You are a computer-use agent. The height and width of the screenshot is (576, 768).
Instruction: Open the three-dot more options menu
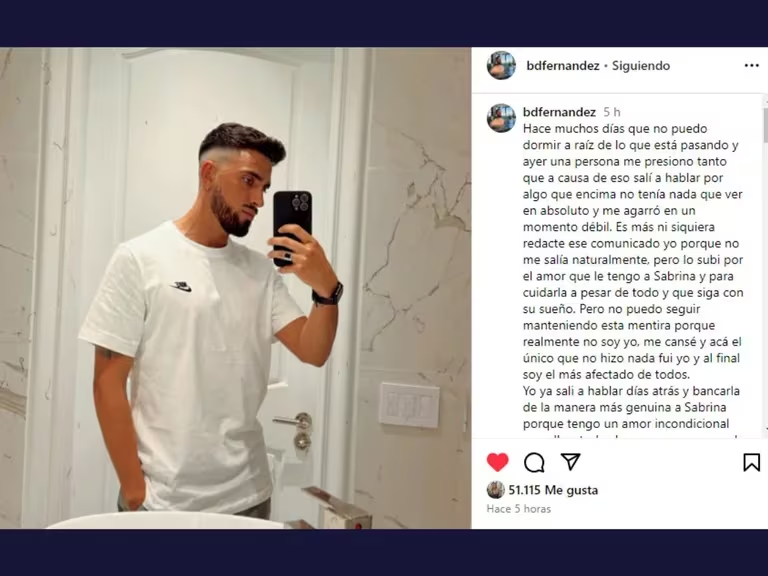point(751,66)
